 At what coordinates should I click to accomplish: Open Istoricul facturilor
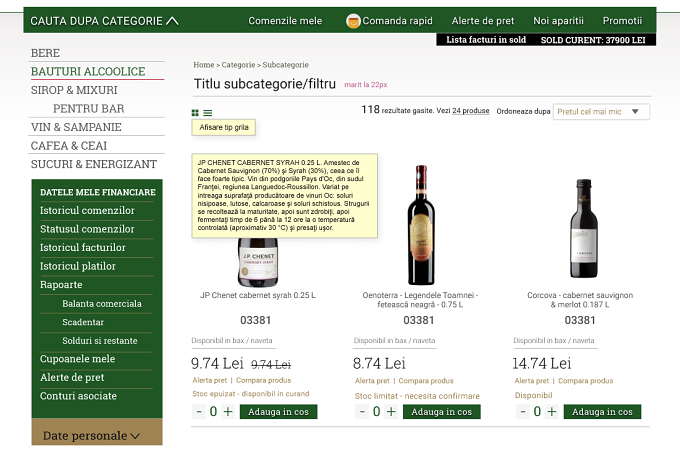(83, 248)
